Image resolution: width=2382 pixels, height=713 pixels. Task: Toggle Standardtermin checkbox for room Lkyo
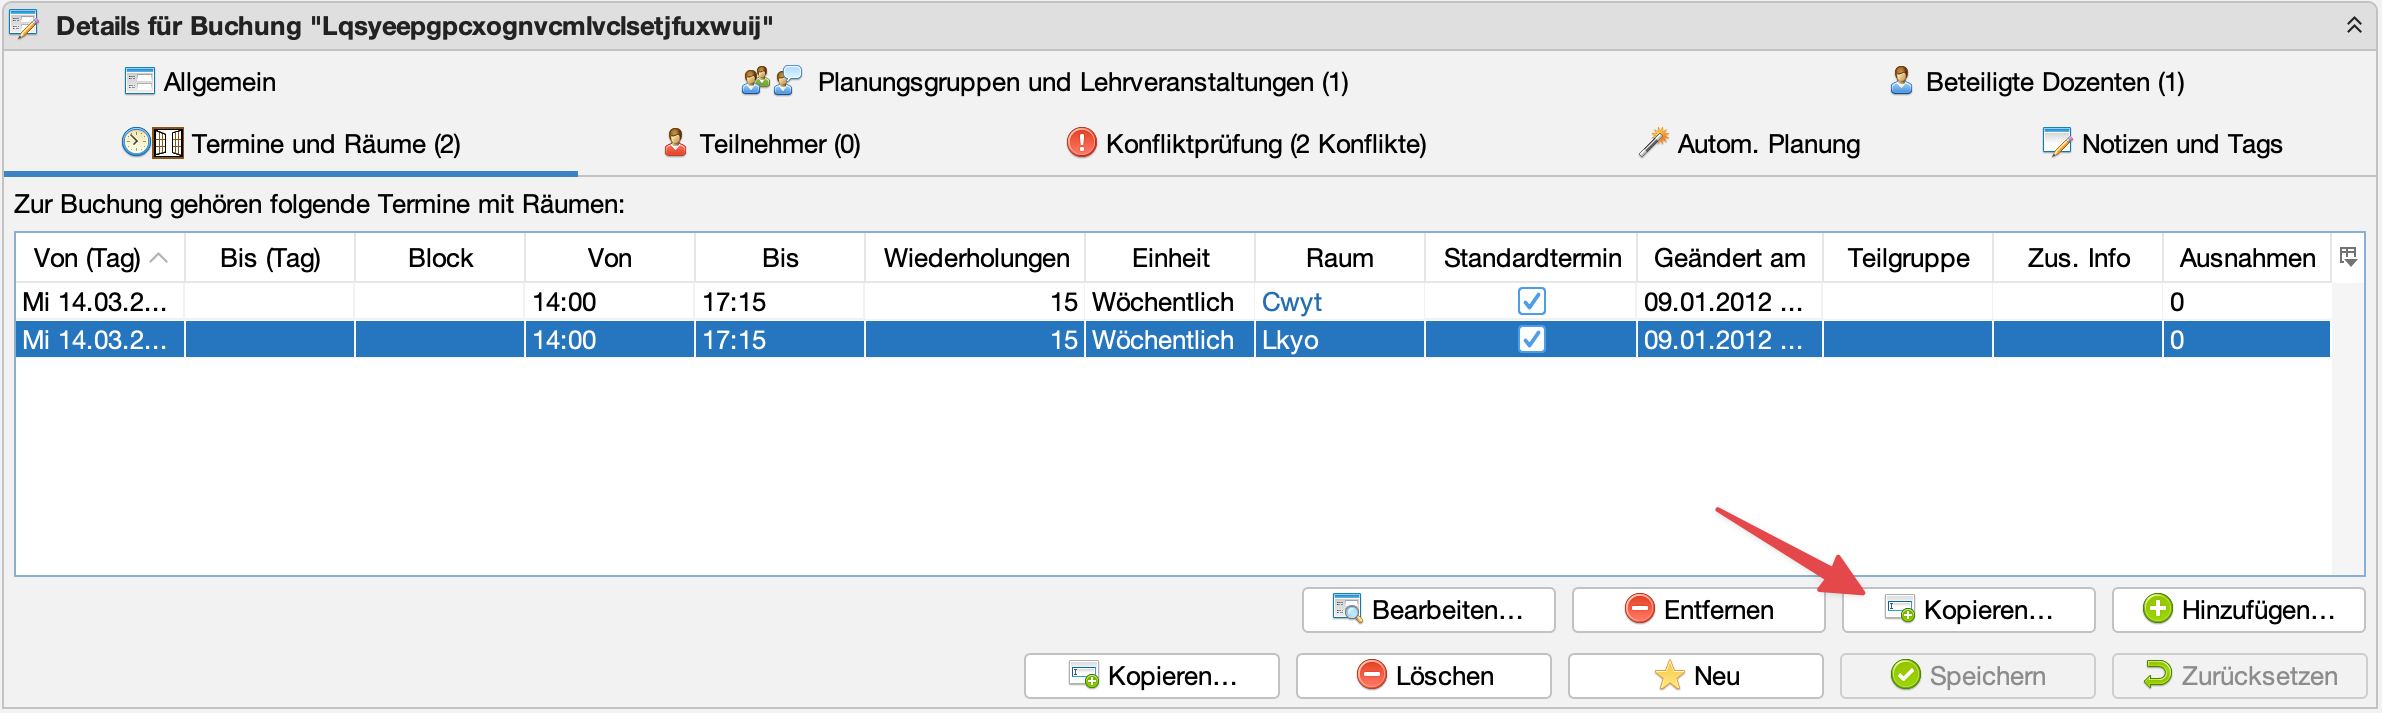tap(1531, 340)
